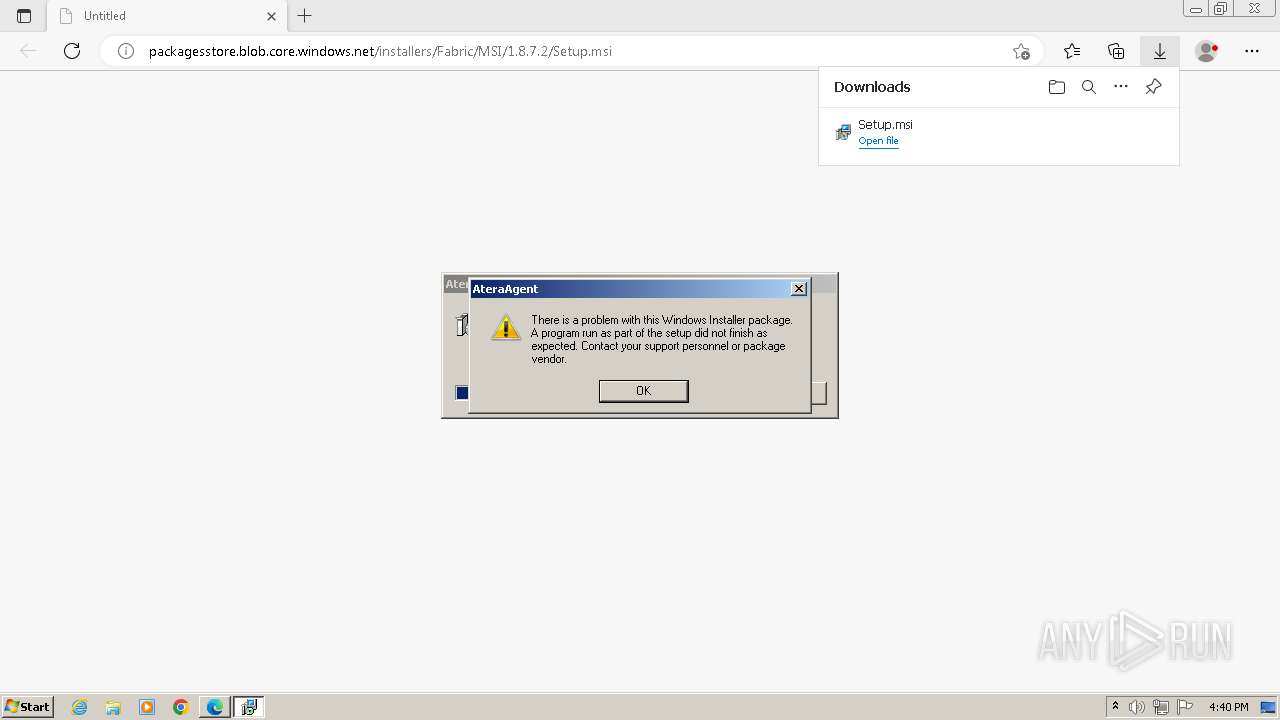
Task: Click the Downloads panel heading
Action: (872, 87)
